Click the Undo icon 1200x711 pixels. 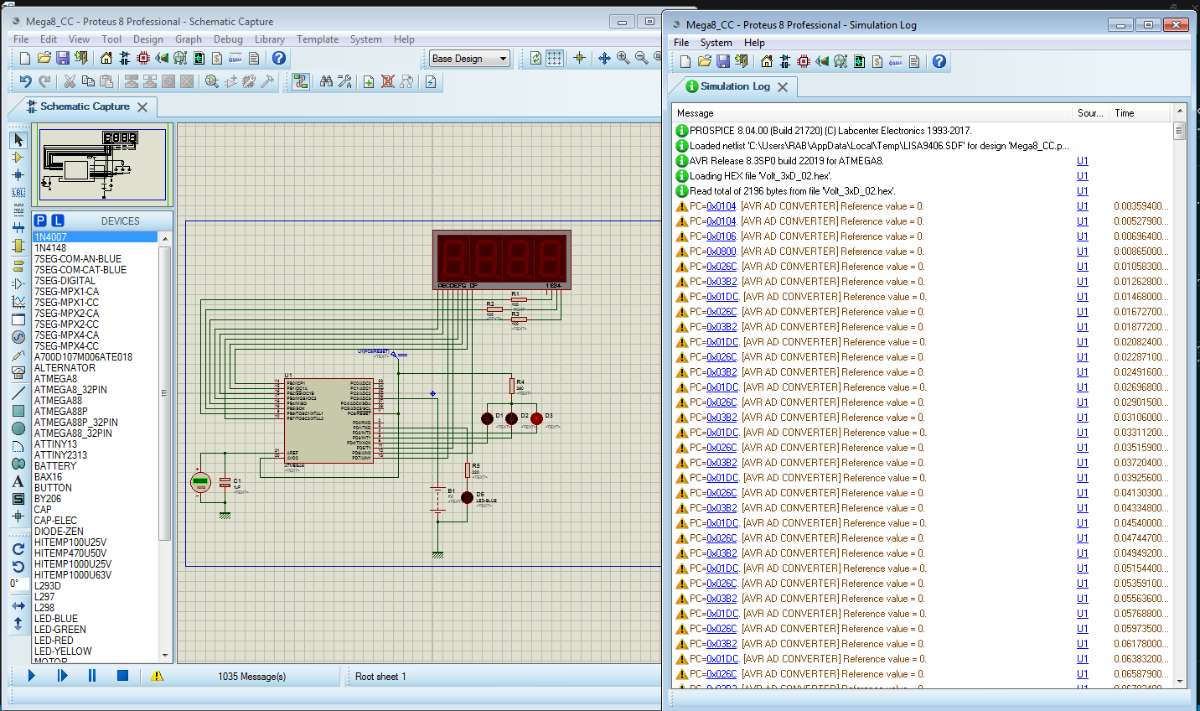(x=25, y=82)
